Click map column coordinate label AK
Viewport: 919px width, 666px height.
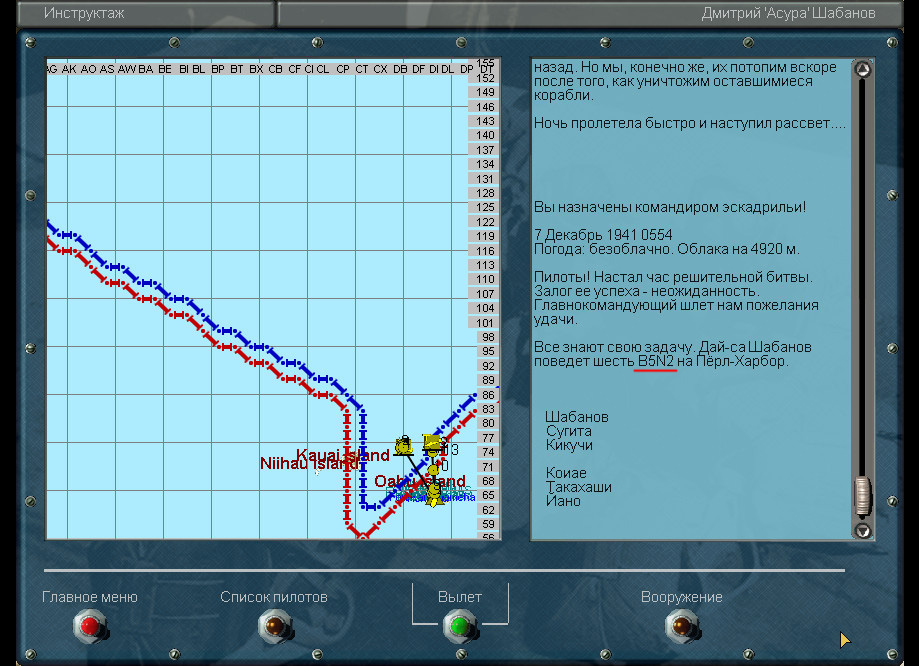point(69,69)
